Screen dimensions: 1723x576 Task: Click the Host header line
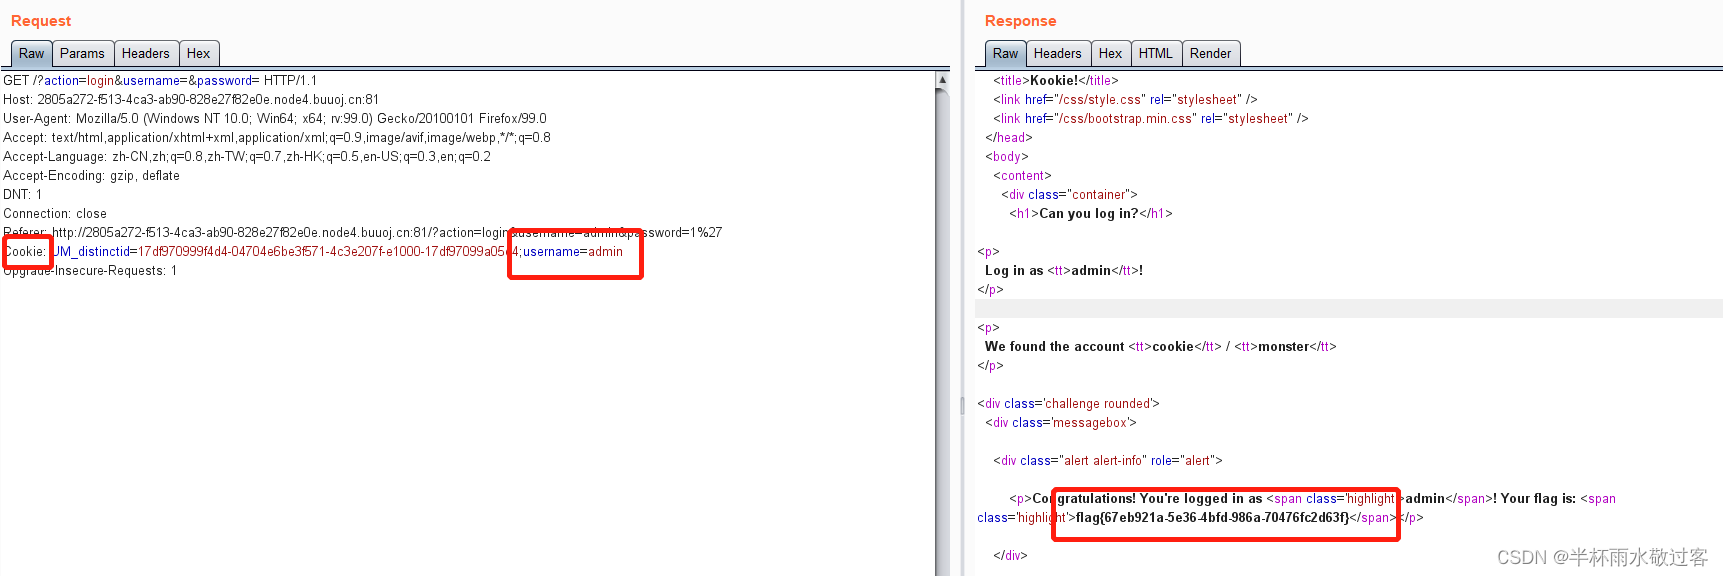[x=191, y=100]
